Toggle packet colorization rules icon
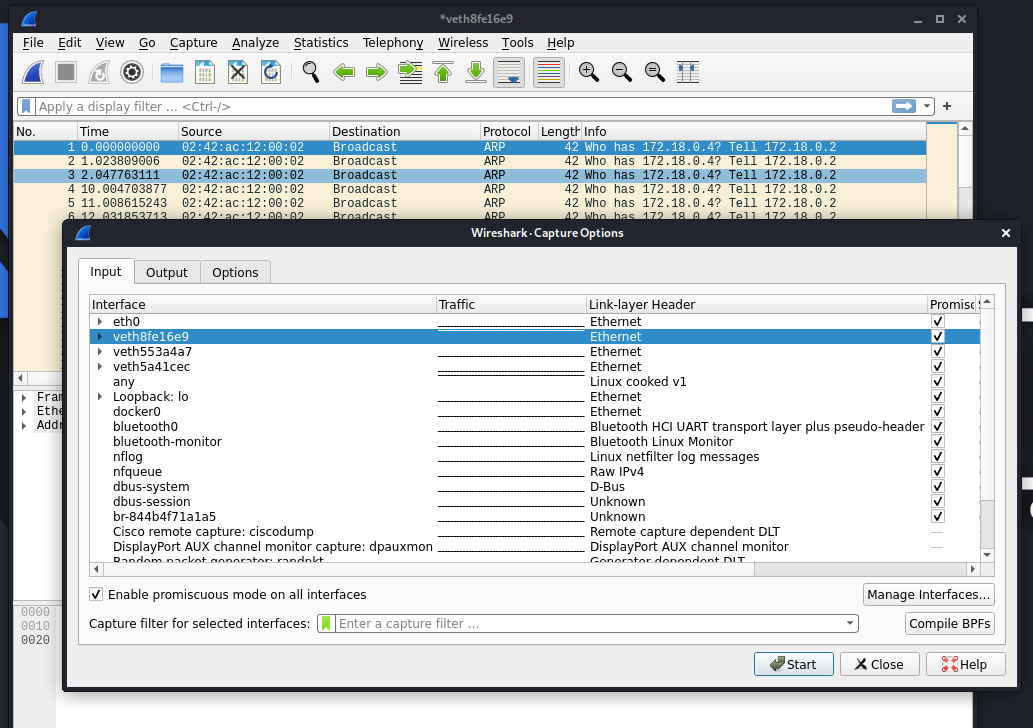This screenshot has height=728, width=1033. pos(549,72)
